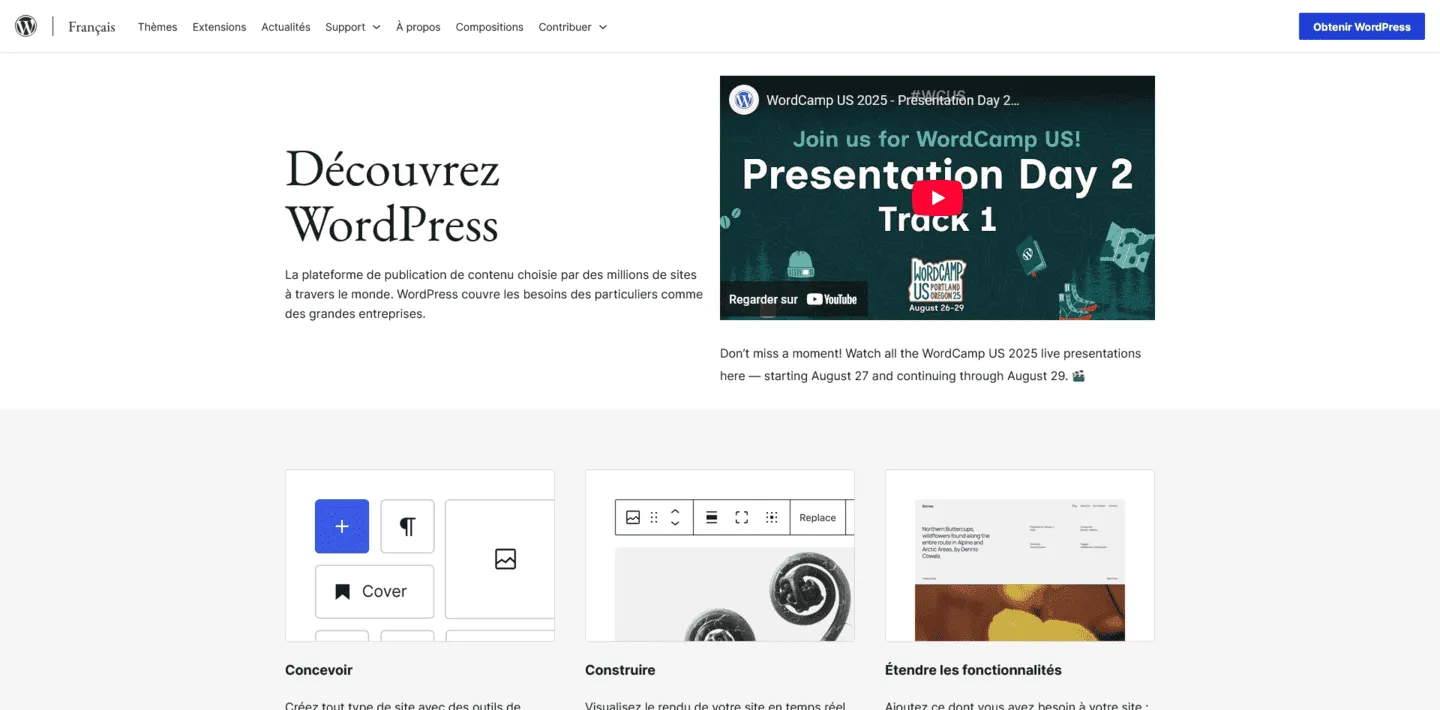Open the Thèmes menu item
This screenshot has width=1440, height=710.
[157, 27]
